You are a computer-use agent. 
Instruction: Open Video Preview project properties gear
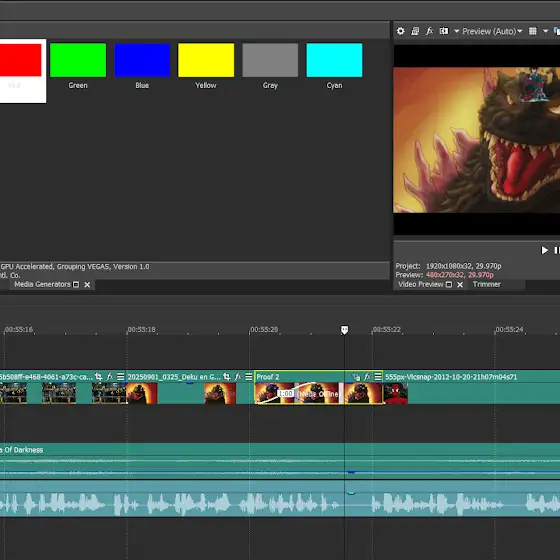tap(400, 31)
